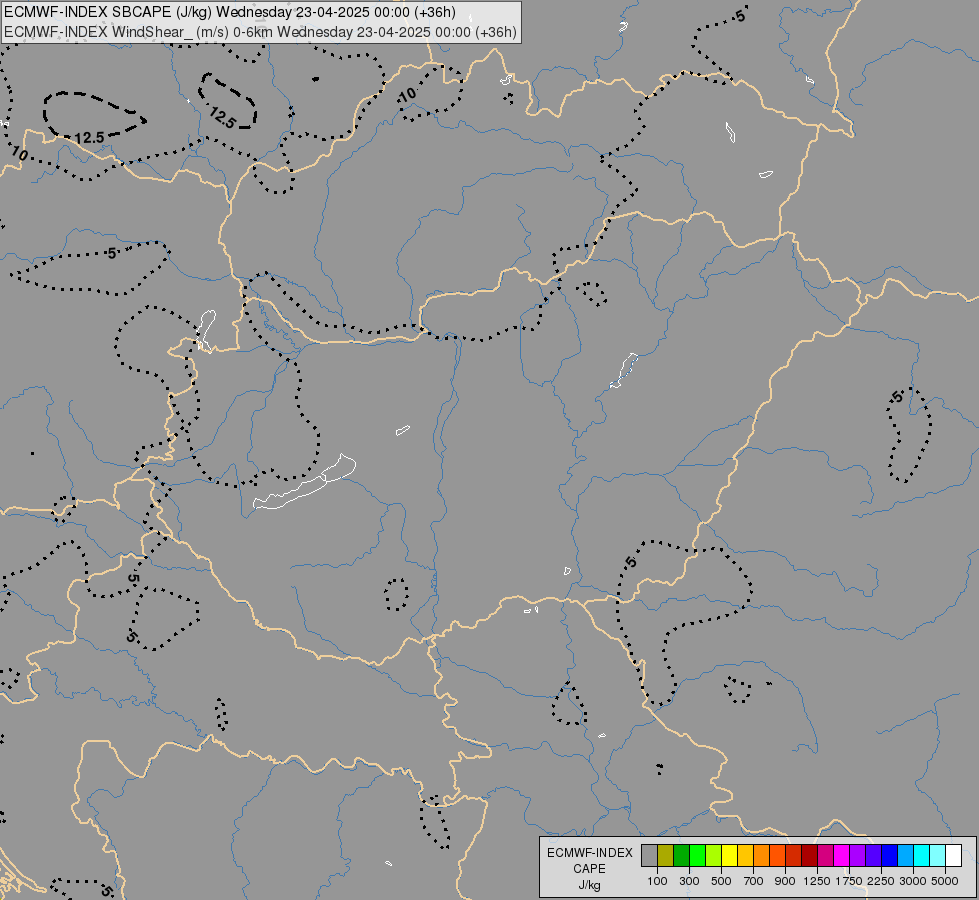
Task: Click the legend value 1750
Action: click(849, 881)
